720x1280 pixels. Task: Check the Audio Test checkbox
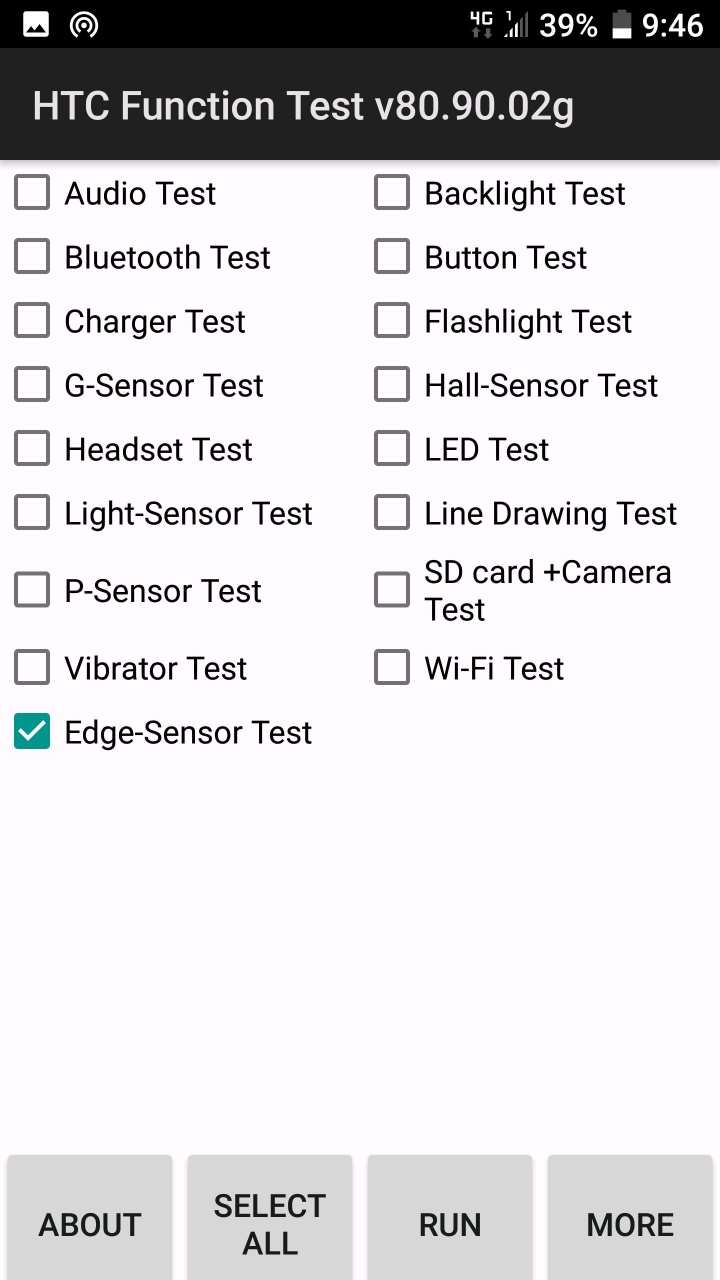tap(32, 193)
